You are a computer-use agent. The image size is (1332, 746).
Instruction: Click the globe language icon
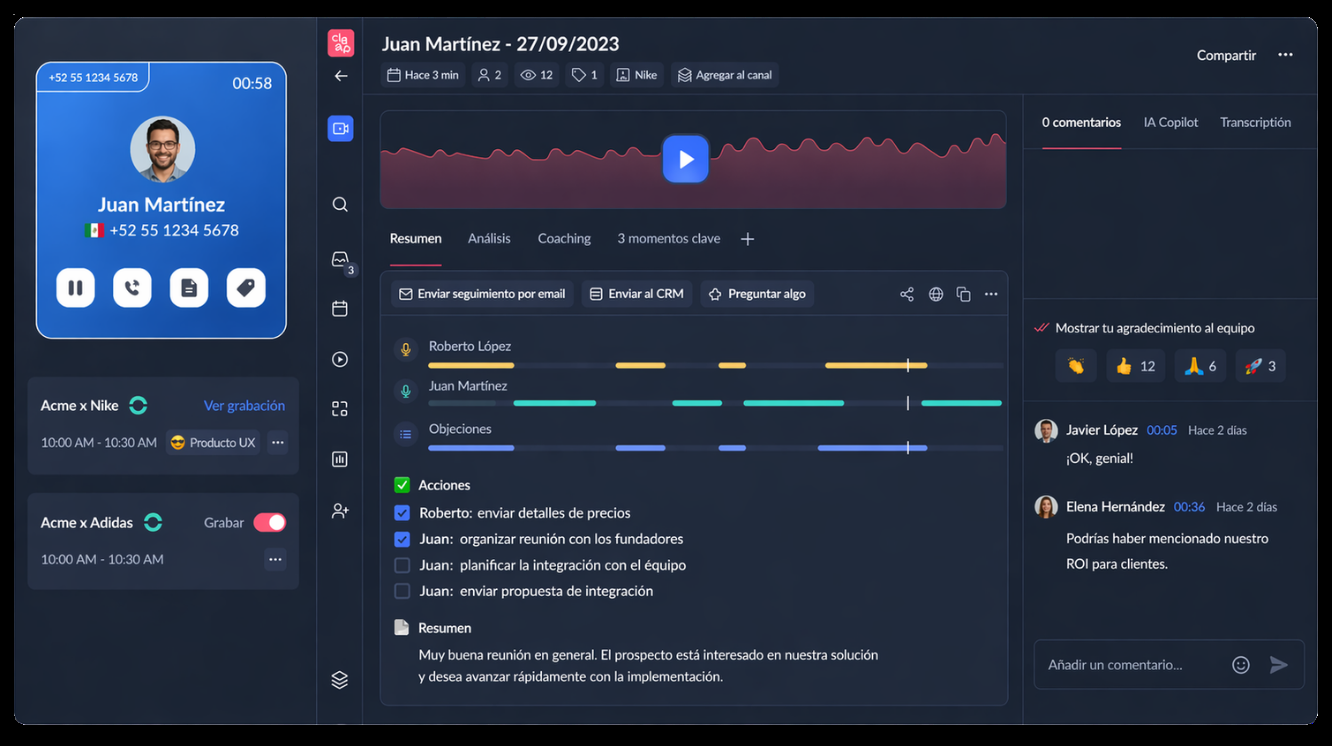tap(936, 294)
